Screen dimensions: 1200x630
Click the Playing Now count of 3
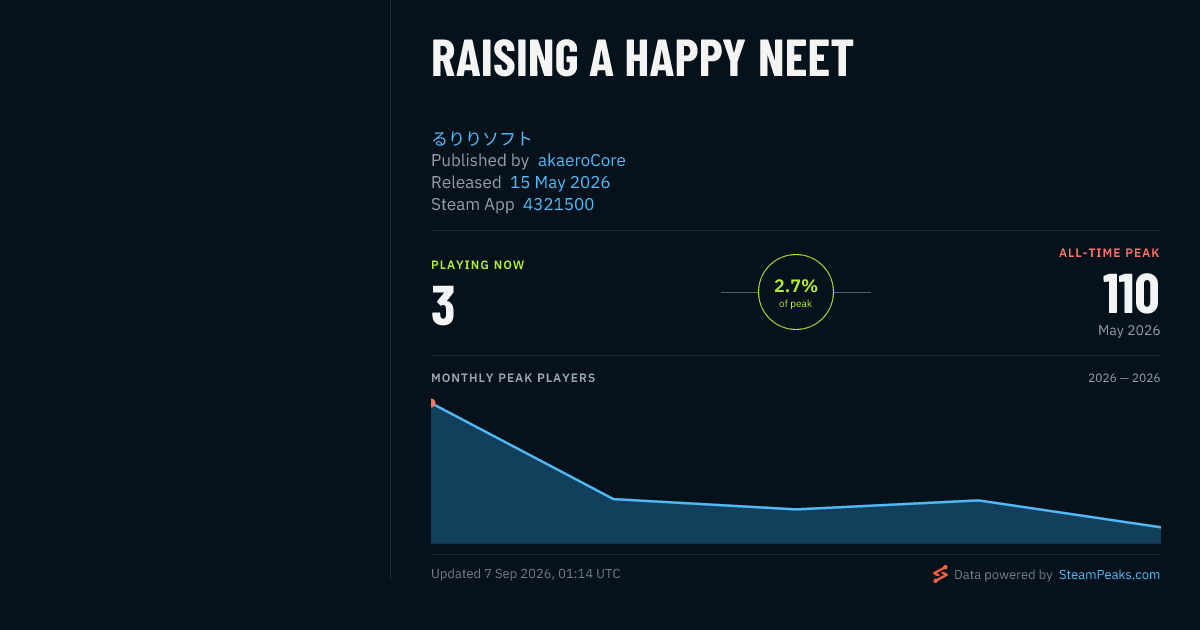pyautogui.click(x=443, y=306)
